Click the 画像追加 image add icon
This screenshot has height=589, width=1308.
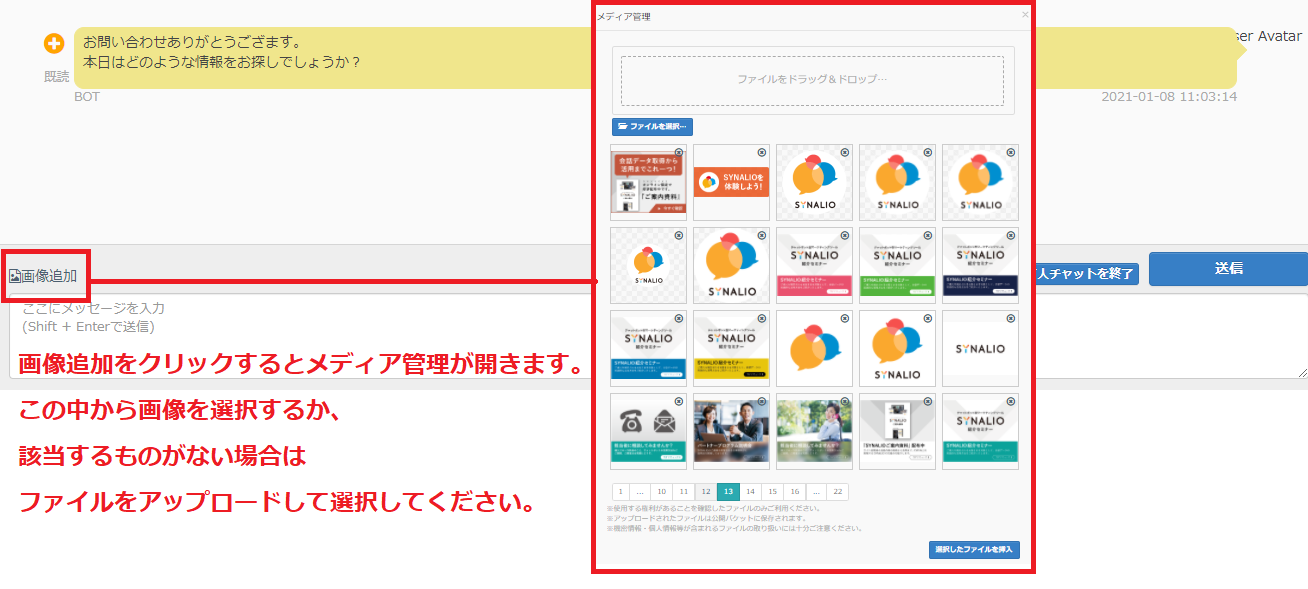tap(15, 276)
